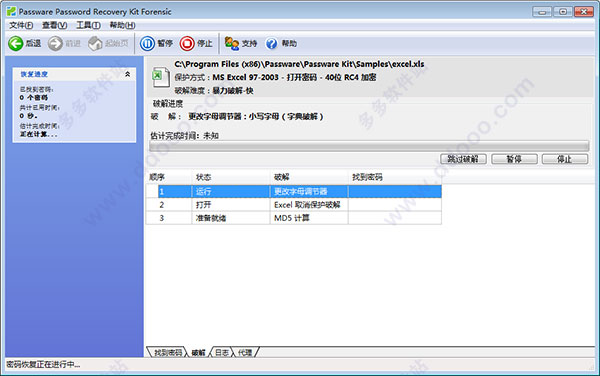Click the '0 个密码' passwords found value
Viewport: 600px width, 376px height.
(34, 98)
